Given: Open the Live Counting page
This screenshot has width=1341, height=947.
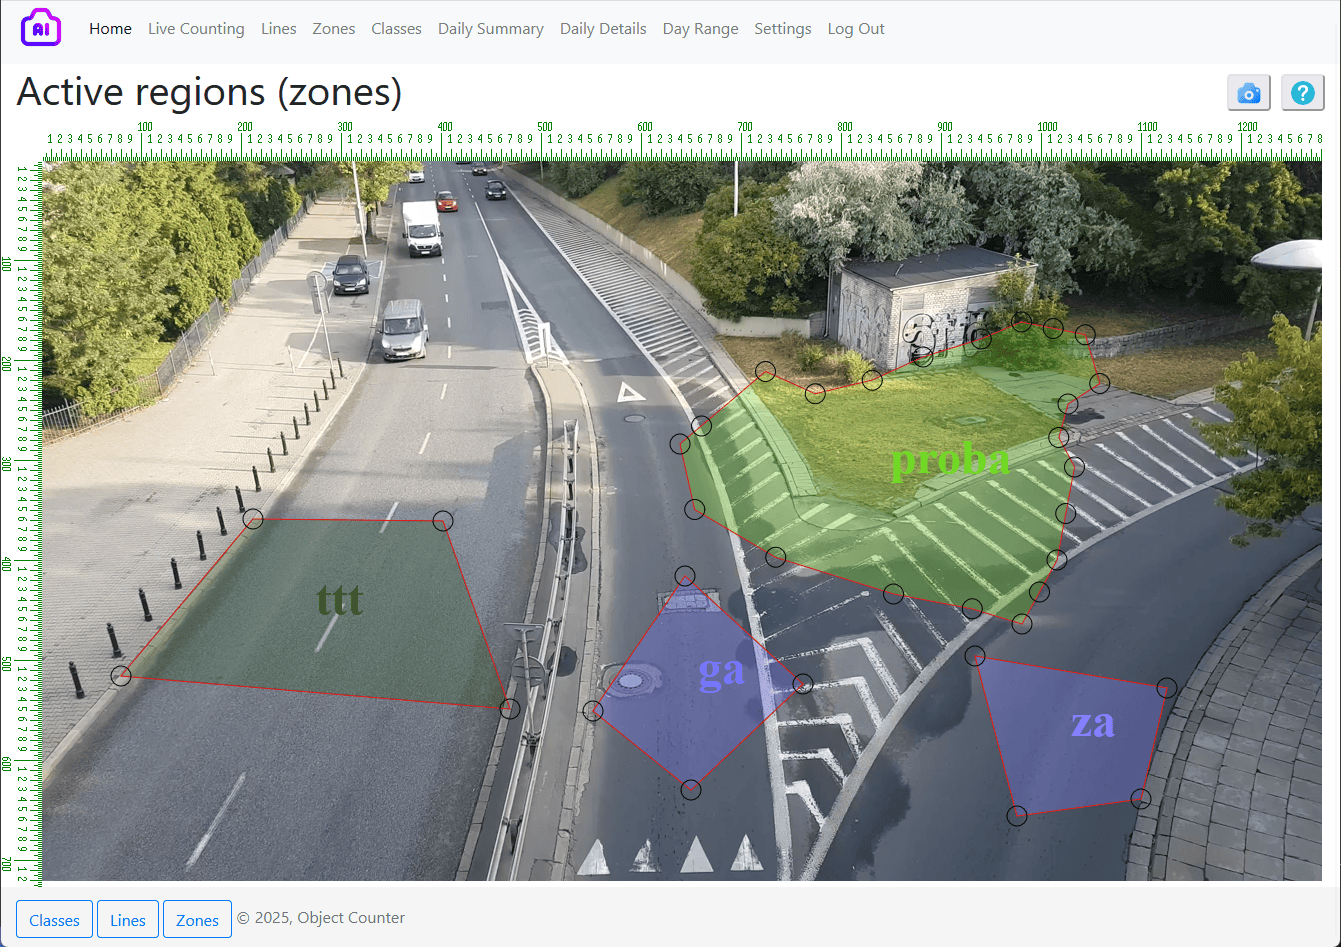Looking at the screenshot, I should click(196, 29).
